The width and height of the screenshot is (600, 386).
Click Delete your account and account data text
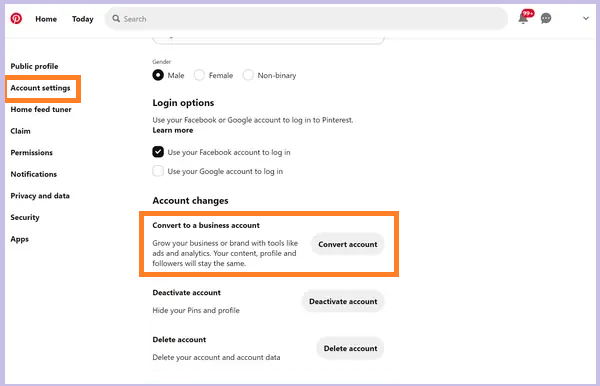click(216, 357)
